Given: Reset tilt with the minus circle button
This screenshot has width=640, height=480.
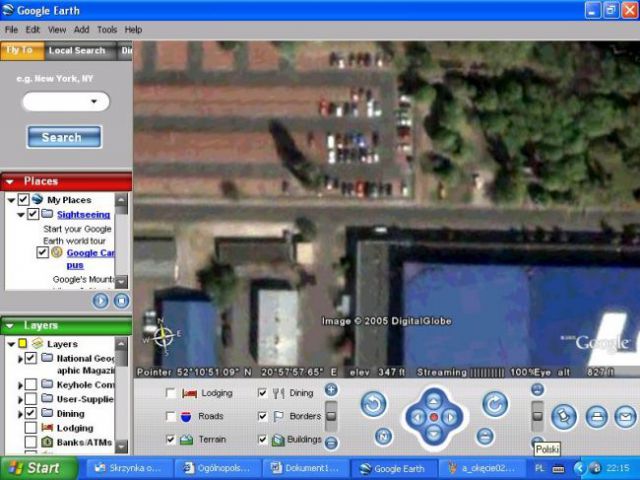Looking at the screenshot, I should [x=485, y=436].
